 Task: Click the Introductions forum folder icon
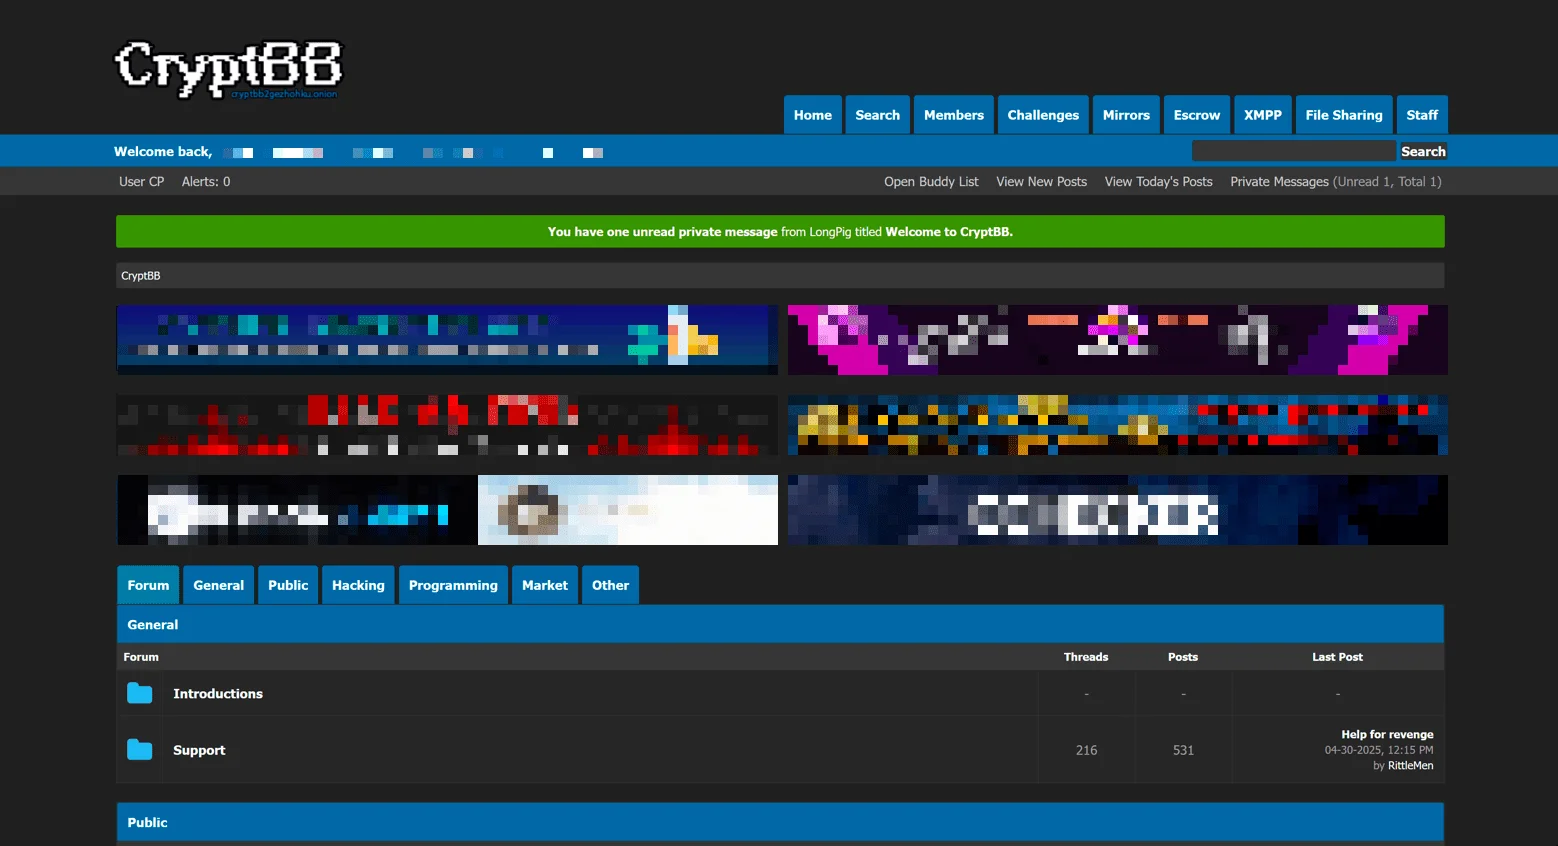(140, 693)
